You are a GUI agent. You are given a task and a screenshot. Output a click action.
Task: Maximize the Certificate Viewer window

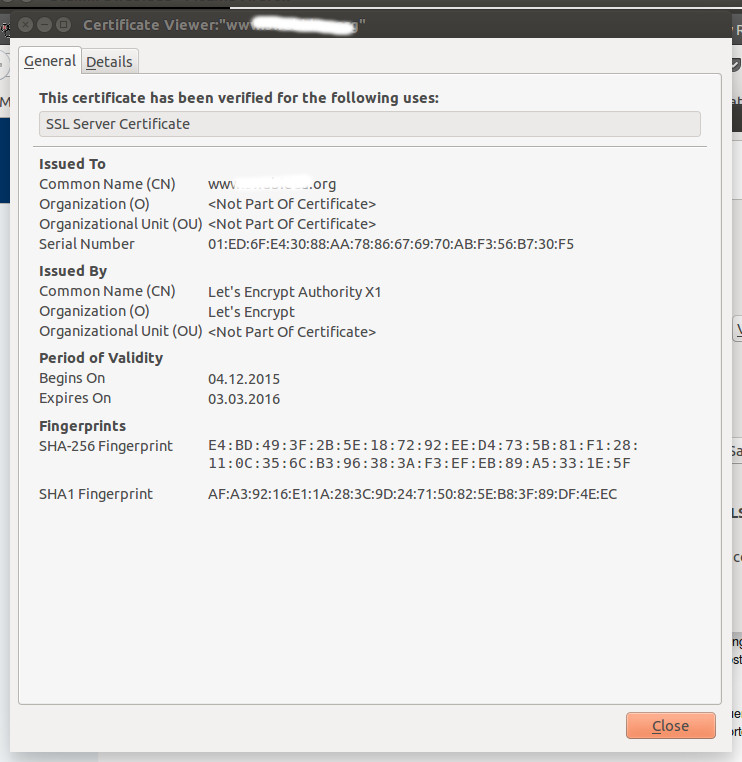pyautogui.click(x=64, y=24)
